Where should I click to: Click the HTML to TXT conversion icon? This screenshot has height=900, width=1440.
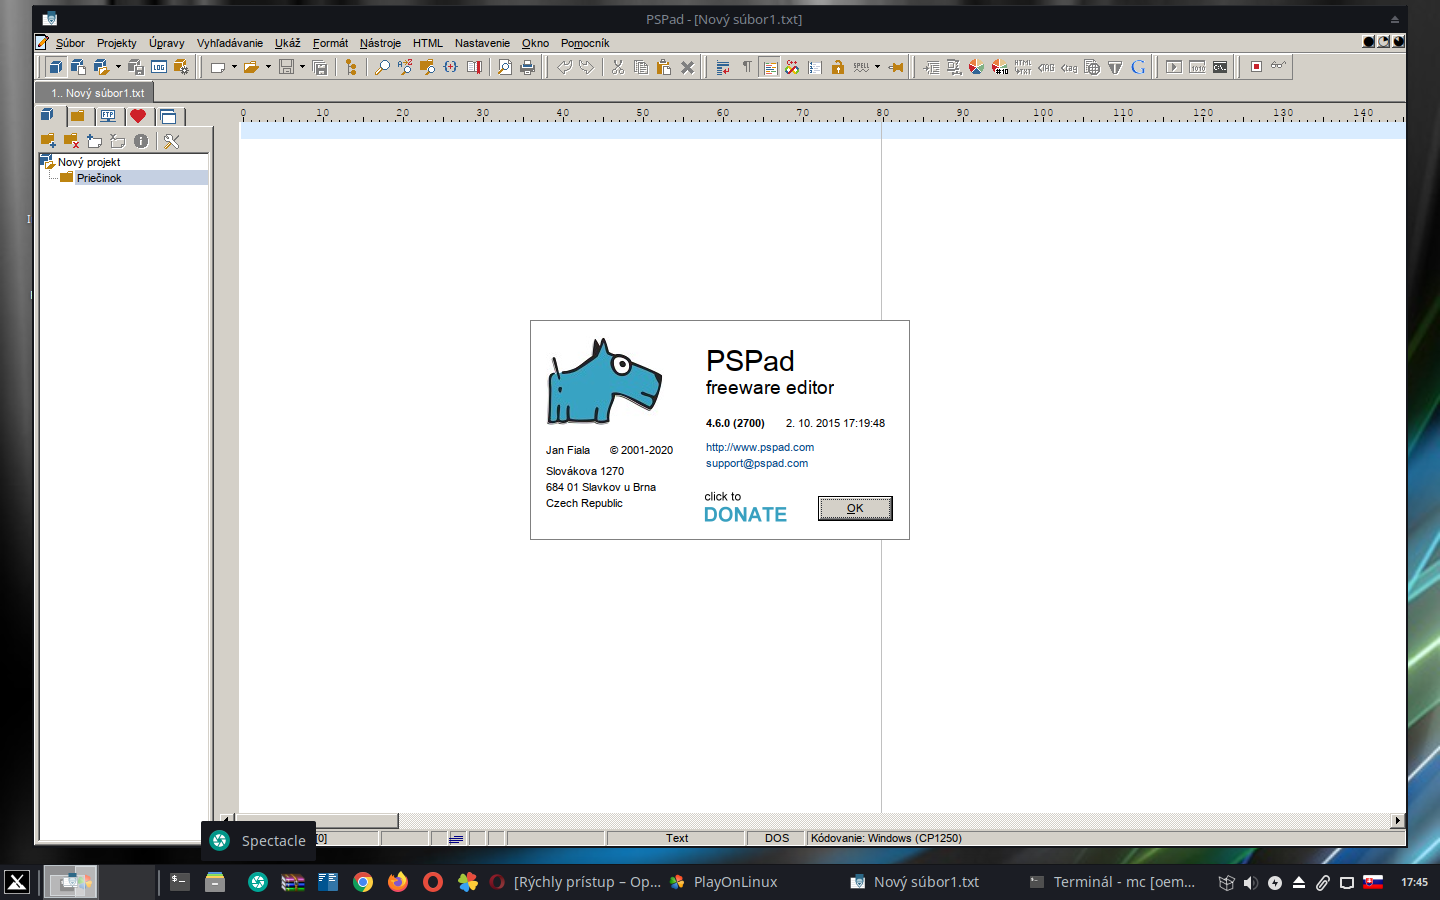click(x=1023, y=67)
